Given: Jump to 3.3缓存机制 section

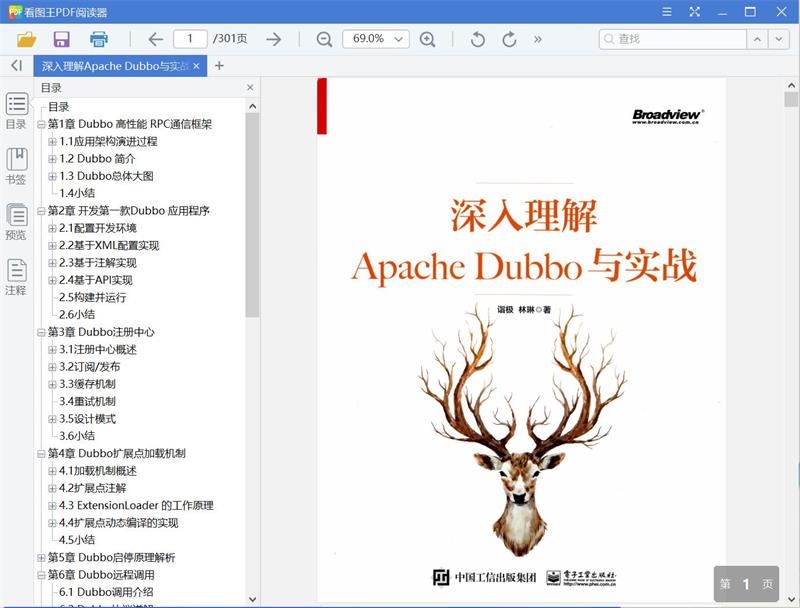Looking at the screenshot, I should pyautogui.click(x=87, y=384).
